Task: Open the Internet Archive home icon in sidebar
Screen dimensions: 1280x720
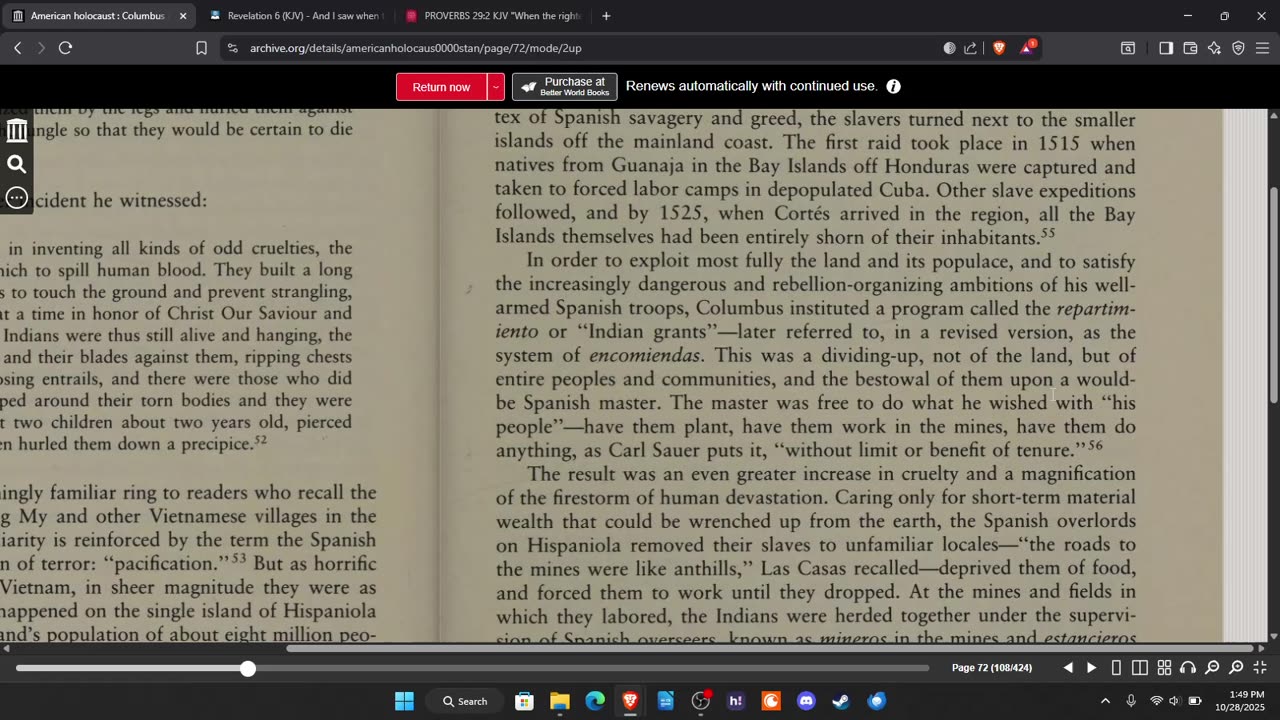Action: [17, 130]
